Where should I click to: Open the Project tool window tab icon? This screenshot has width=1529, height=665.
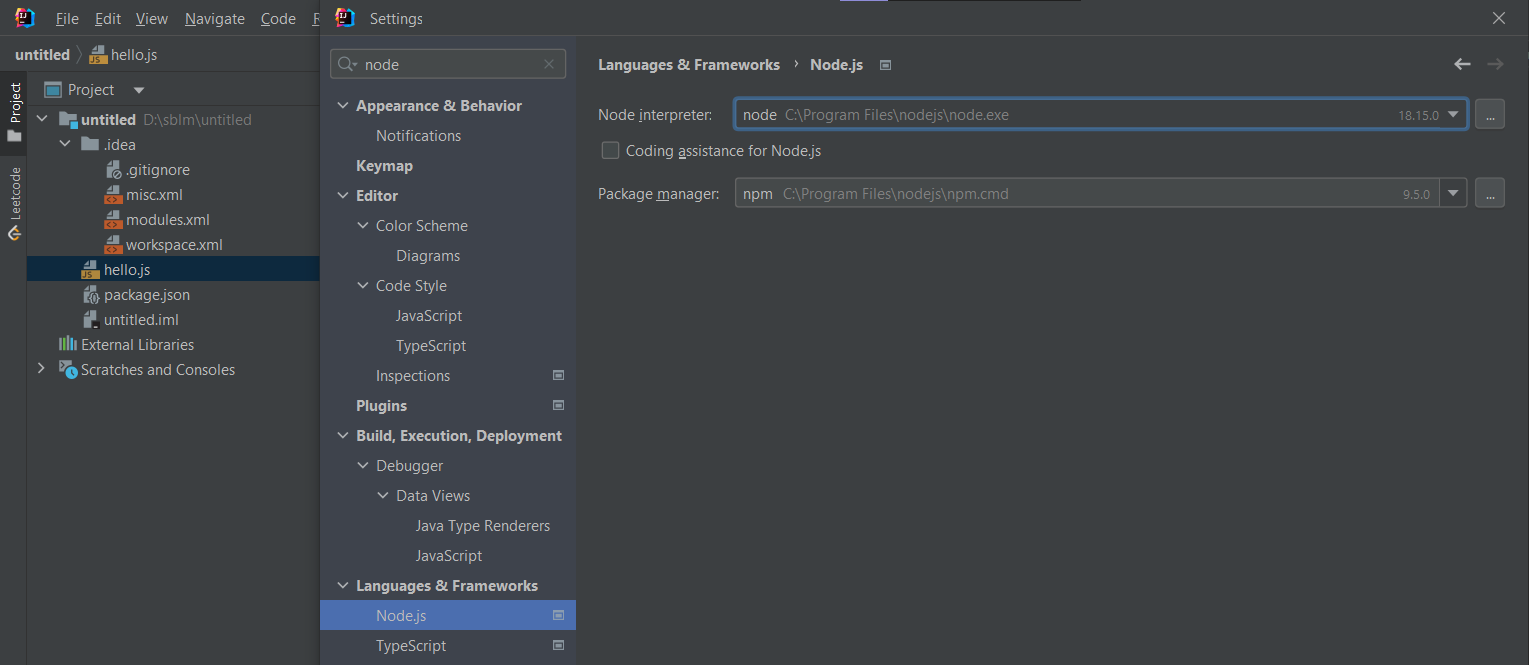coord(14,136)
